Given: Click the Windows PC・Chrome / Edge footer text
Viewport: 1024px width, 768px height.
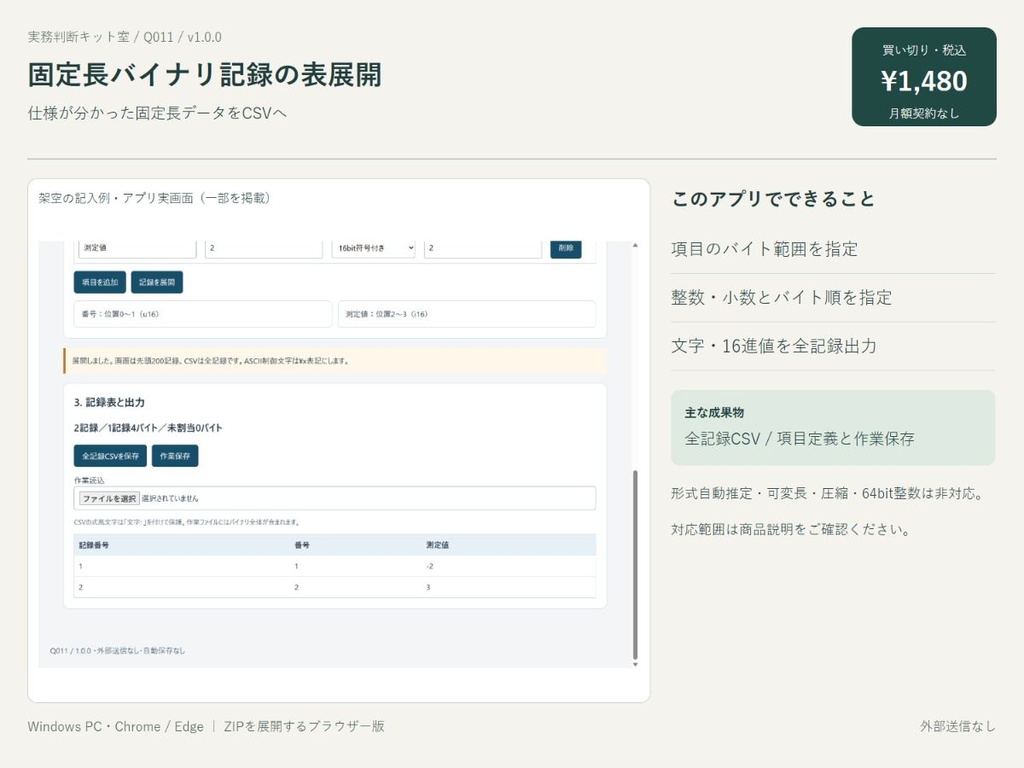Looking at the screenshot, I should [116, 726].
